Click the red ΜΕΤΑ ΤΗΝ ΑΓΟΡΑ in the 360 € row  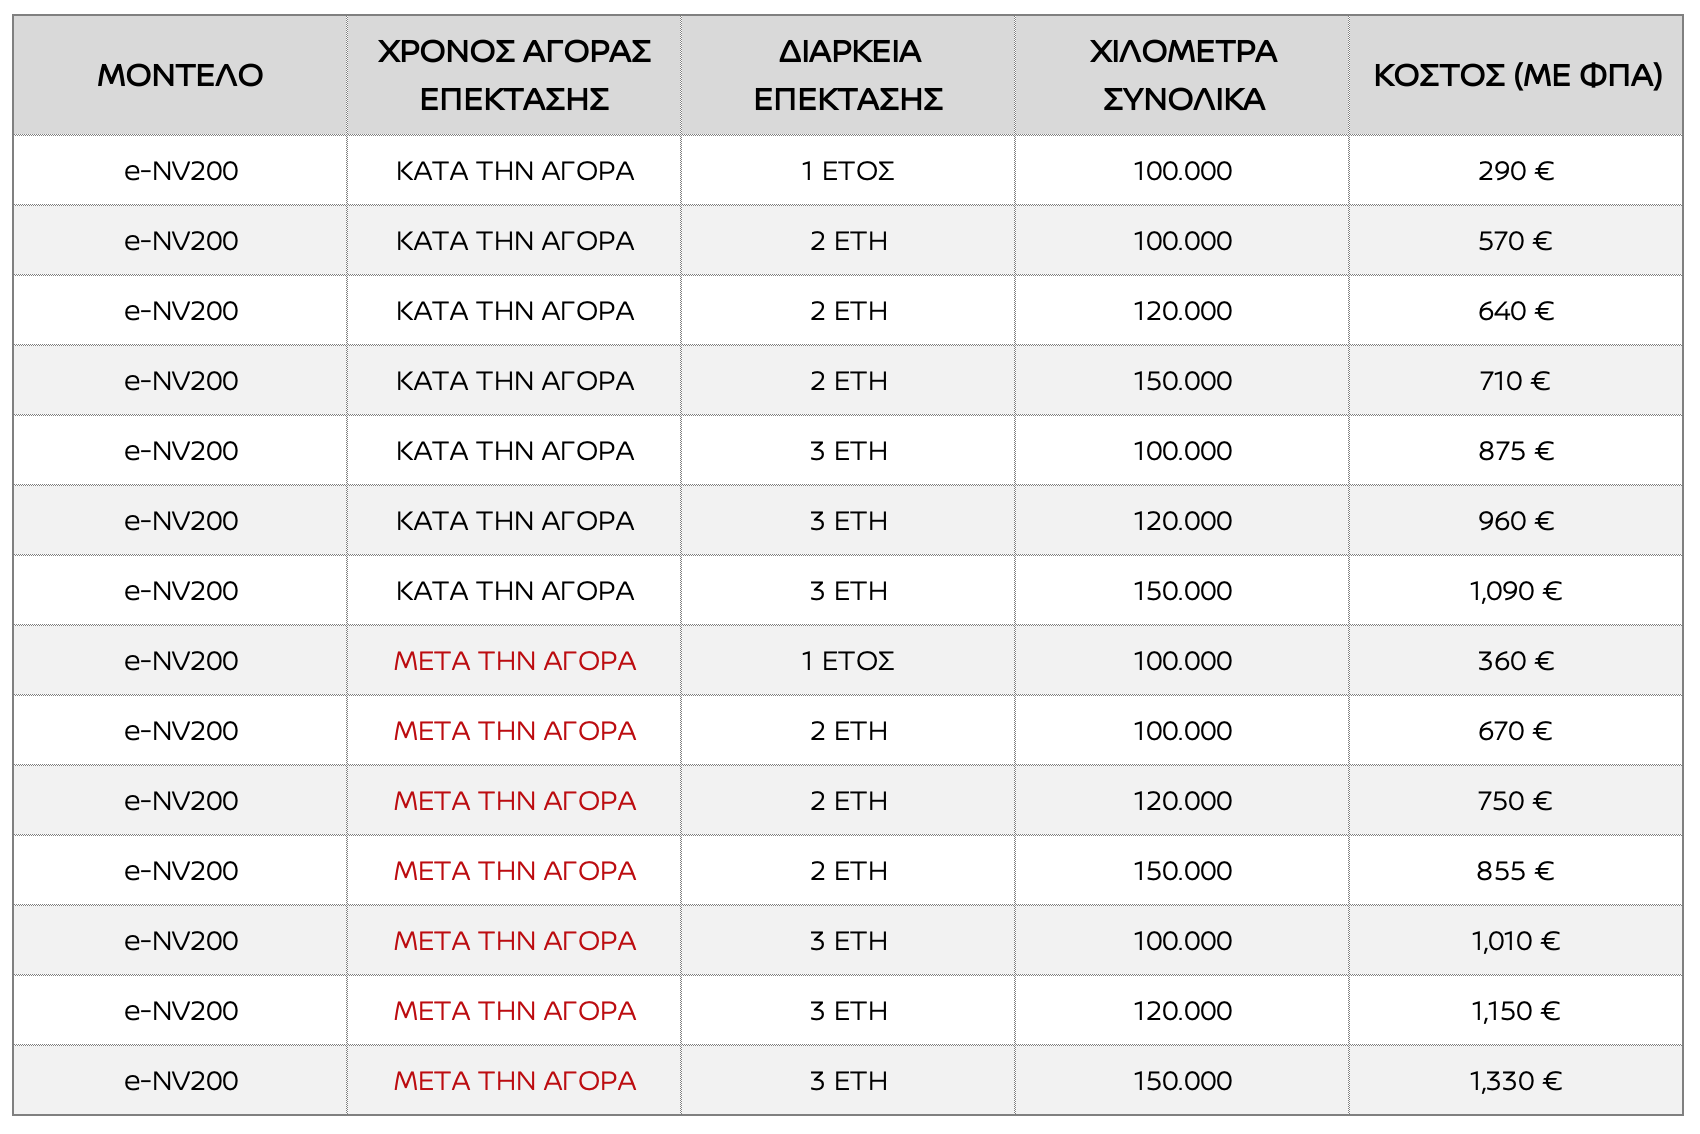pyautogui.click(x=514, y=661)
